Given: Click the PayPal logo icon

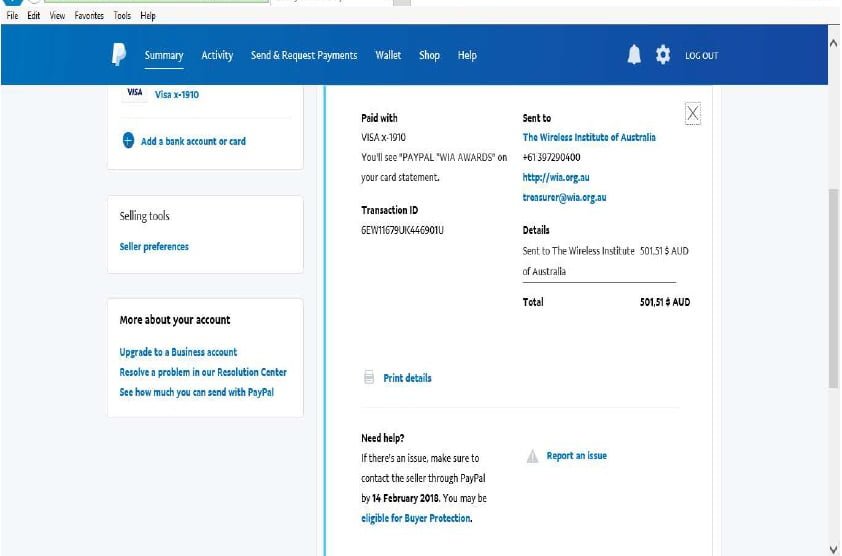Looking at the screenshot, I should [119, 55].
